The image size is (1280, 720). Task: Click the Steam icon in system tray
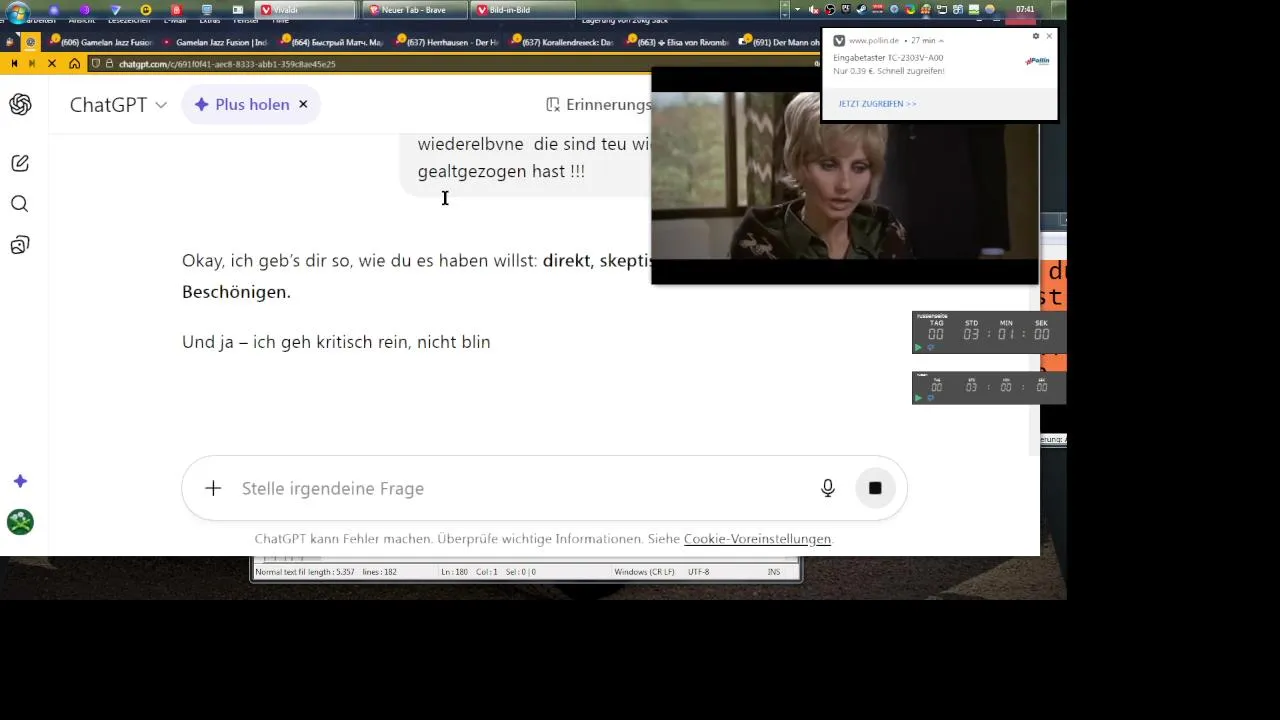click(863, 10)
